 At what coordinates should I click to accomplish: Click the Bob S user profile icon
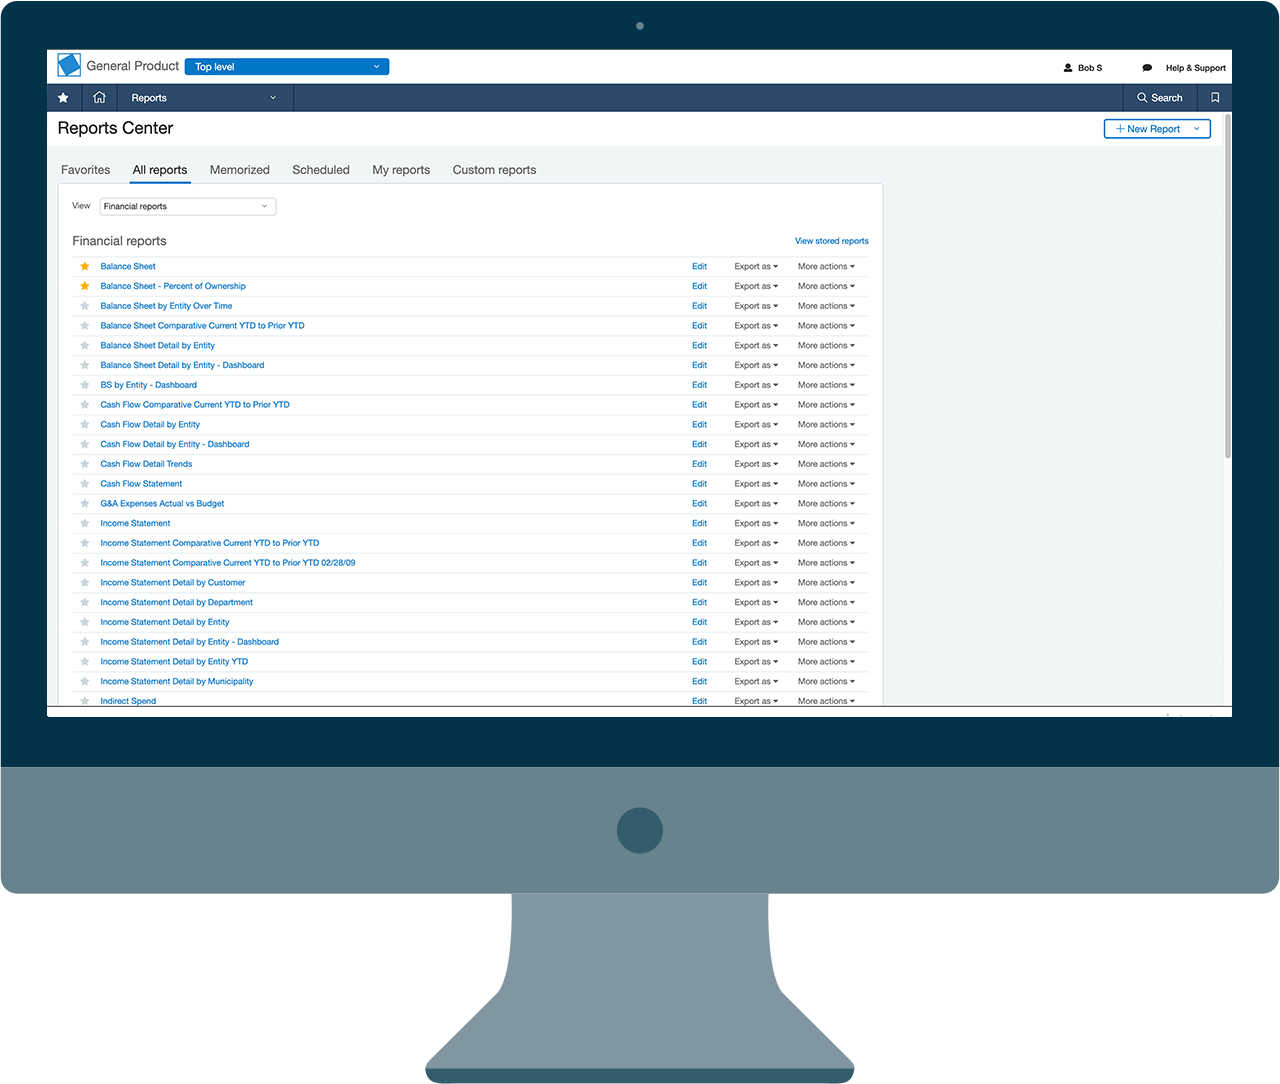click(1068, 68)
